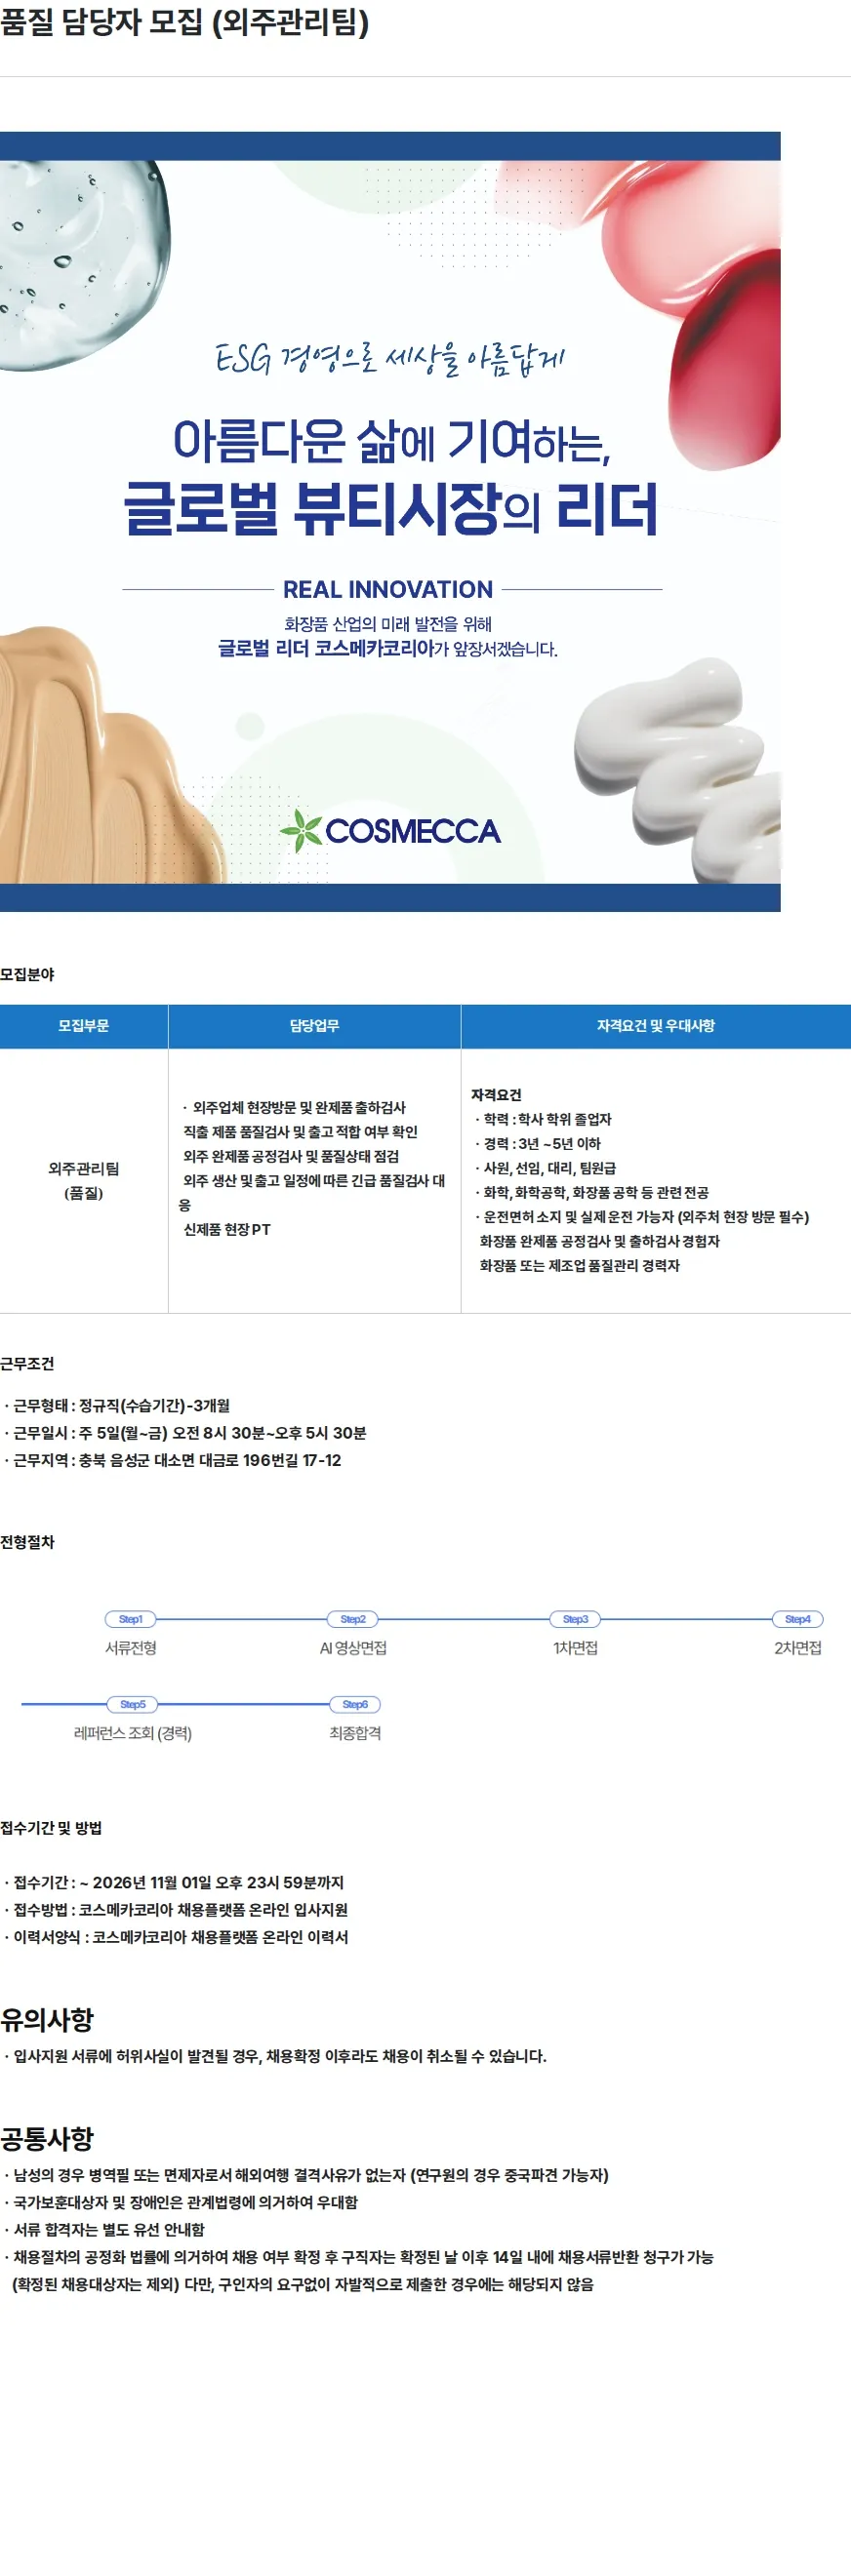Click the COSMECCA logo on the banner
851x2576 pixels.
pyautogui.click(x=390, y=830)
